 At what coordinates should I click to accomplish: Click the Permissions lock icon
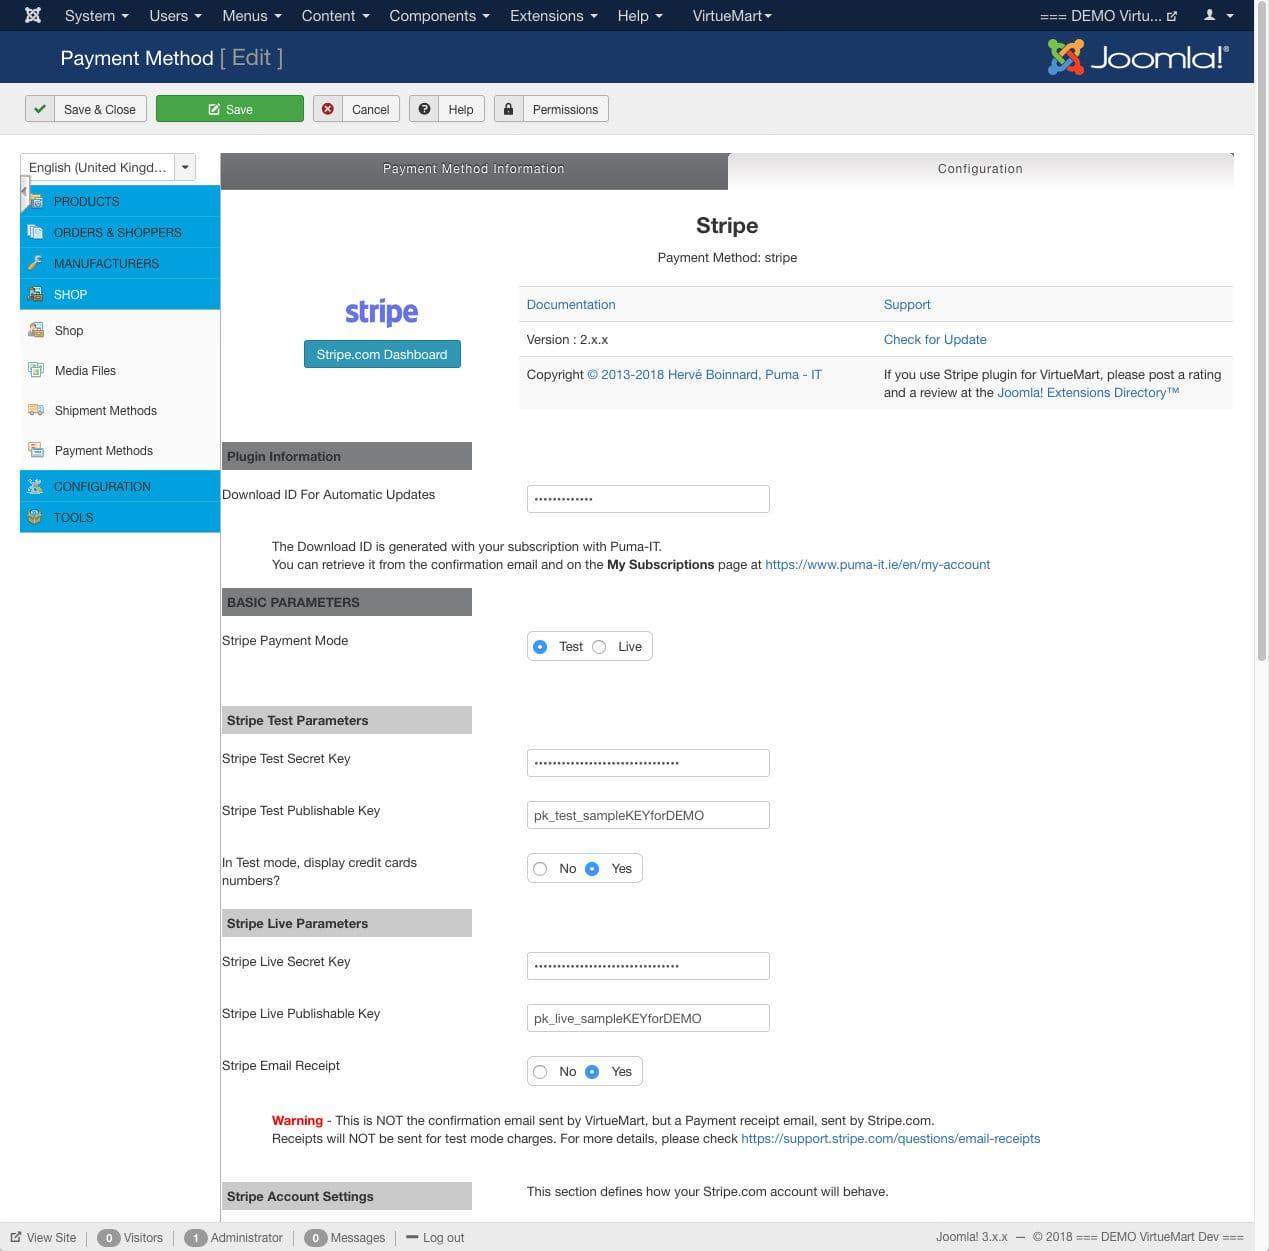click(508, 109)
